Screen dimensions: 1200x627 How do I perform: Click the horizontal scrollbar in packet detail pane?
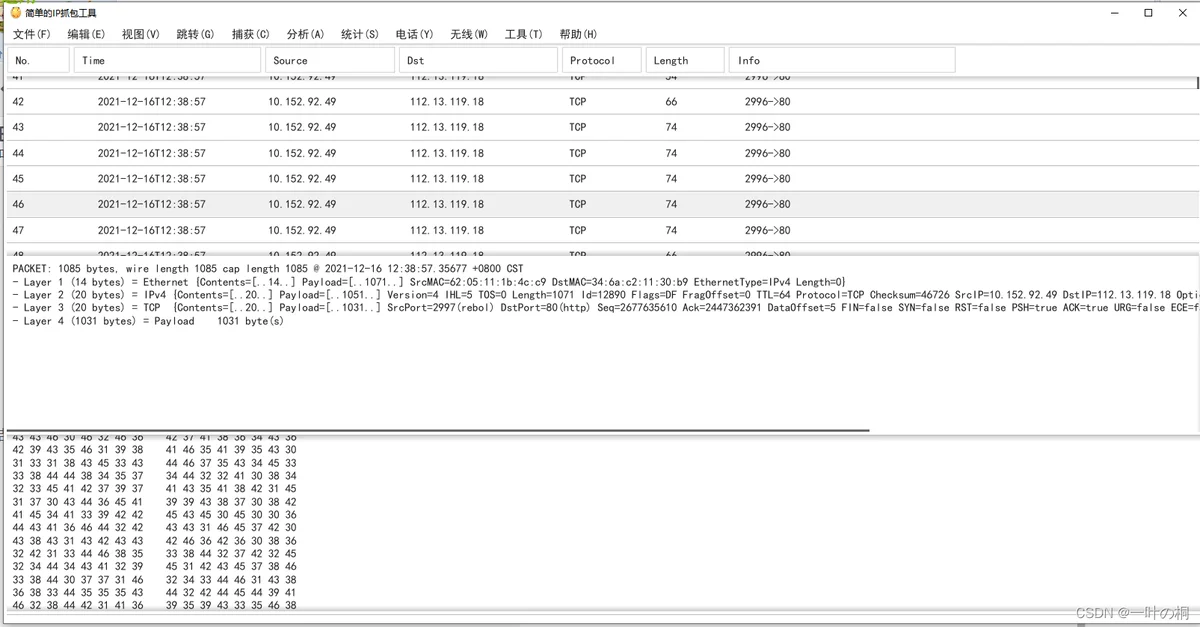pos(438,430)
